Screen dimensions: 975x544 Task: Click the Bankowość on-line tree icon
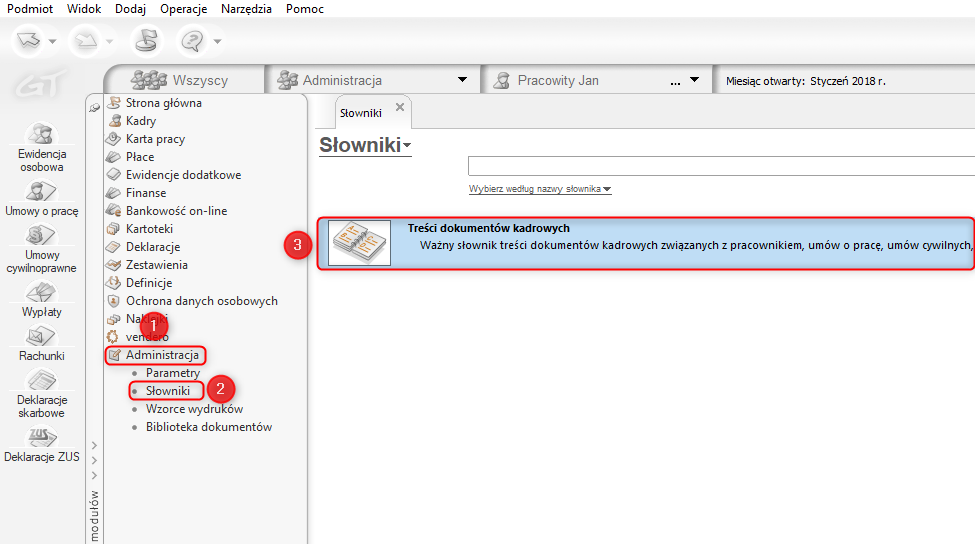pos(114,210)
